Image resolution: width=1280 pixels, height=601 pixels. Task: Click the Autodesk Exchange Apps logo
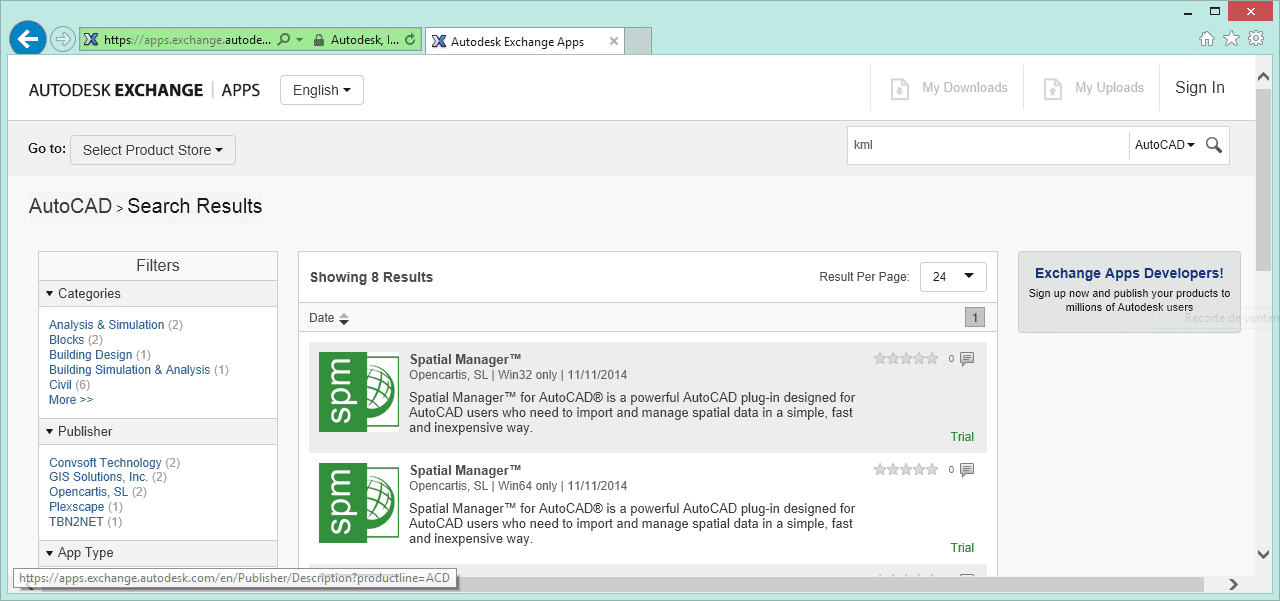pos(144,90)
